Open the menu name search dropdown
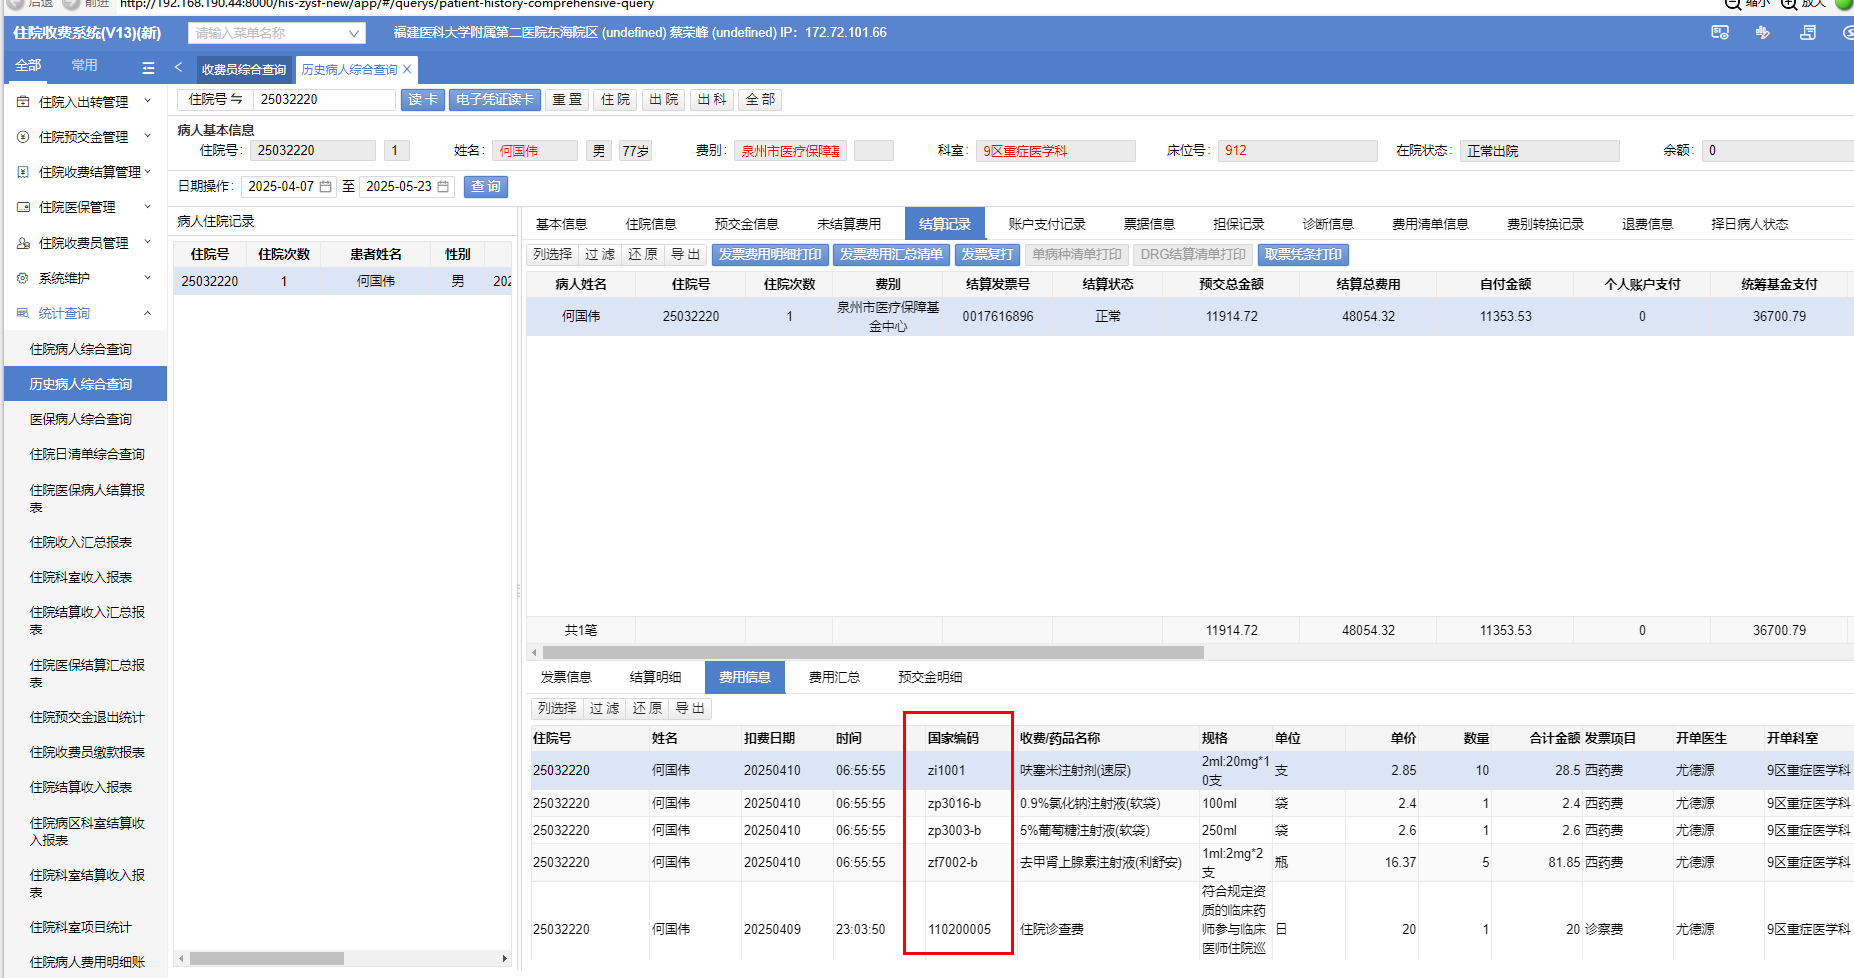This screenshot has height=978, width=1854. tap(353, 34)
